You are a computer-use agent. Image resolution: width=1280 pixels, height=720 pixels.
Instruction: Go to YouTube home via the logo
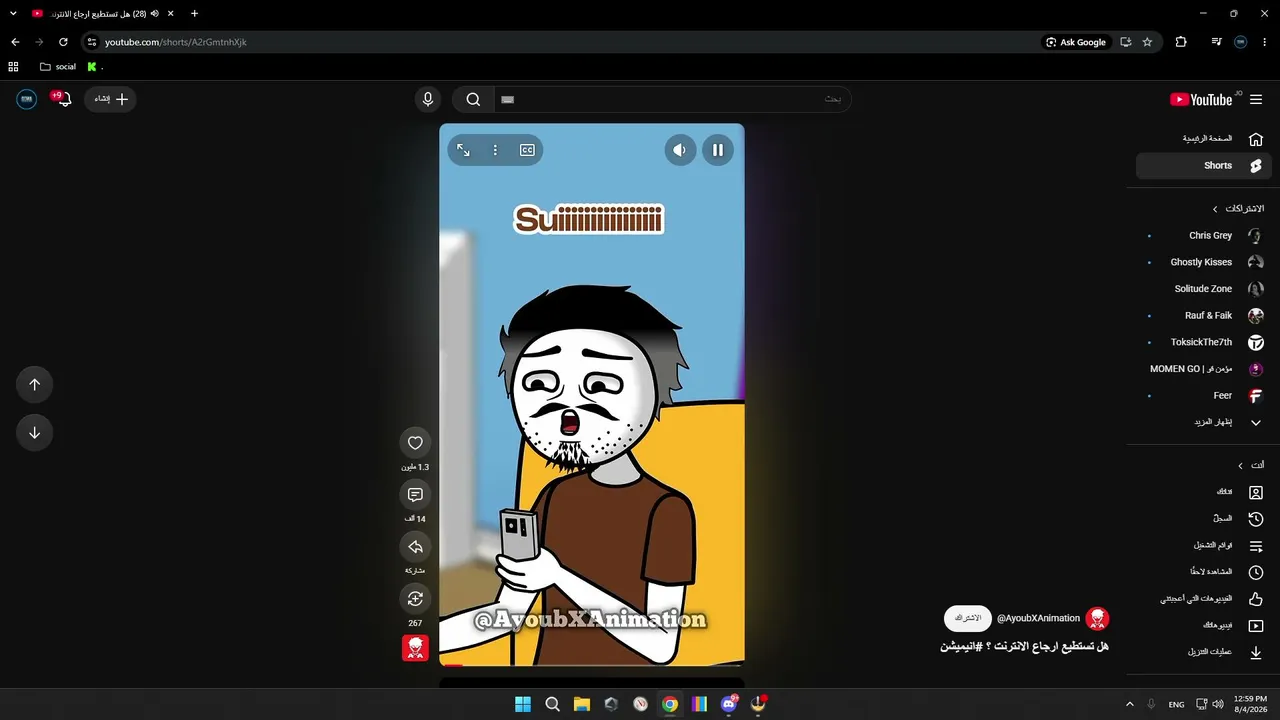[x=1201, y=99]
